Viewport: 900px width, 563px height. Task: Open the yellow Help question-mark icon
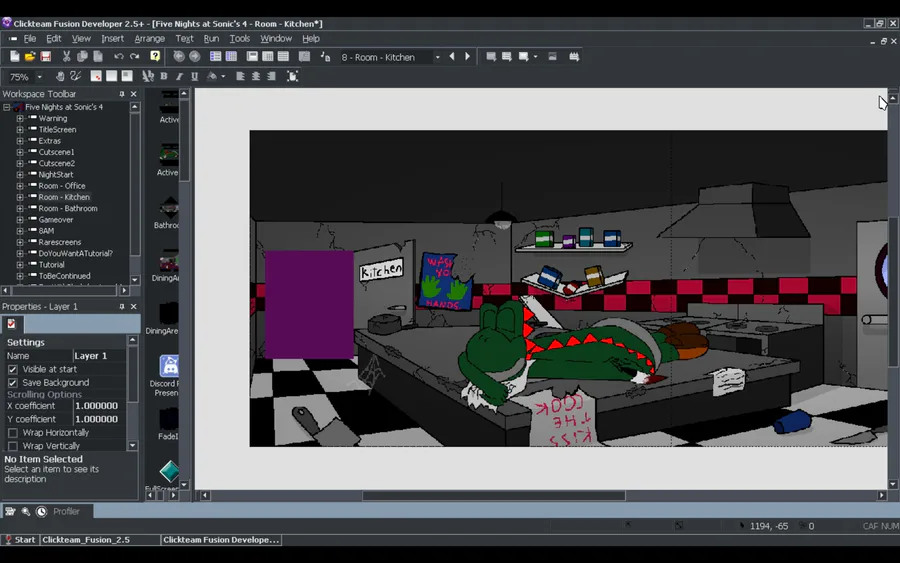(x=155, y=56)
